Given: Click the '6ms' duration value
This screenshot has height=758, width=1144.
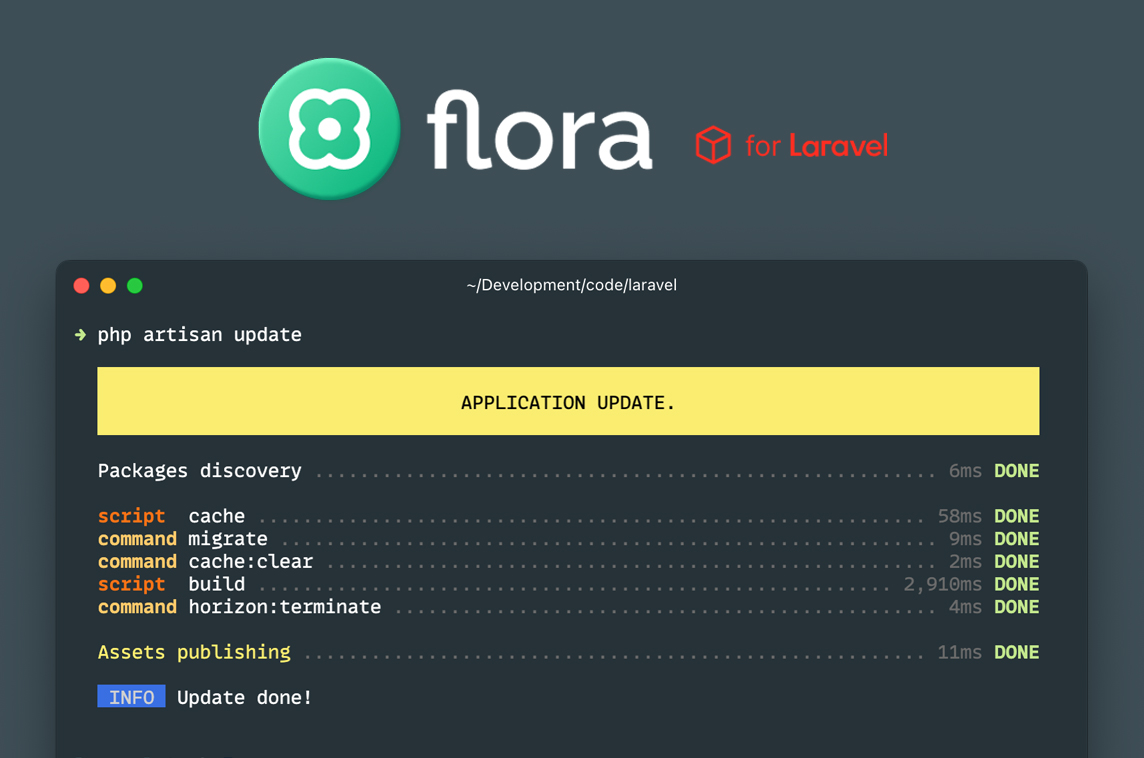Looking at the screenshot, I should 965,471.
